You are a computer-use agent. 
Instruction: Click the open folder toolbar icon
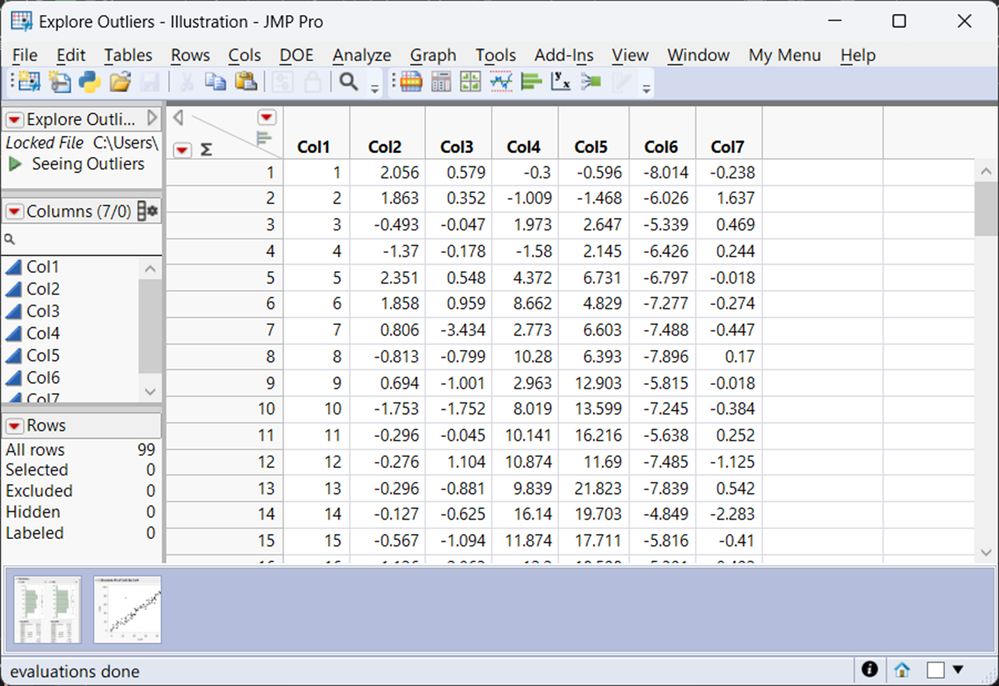click(120, 83)
